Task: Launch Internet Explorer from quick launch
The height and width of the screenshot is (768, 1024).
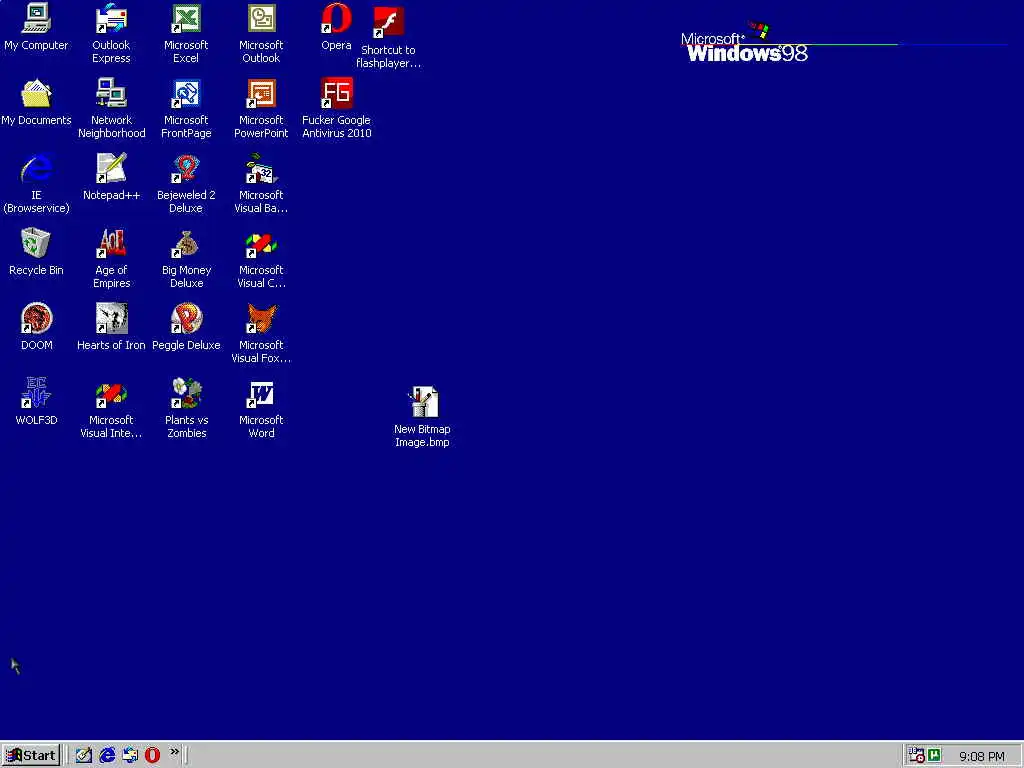Action: click(106, 756)
